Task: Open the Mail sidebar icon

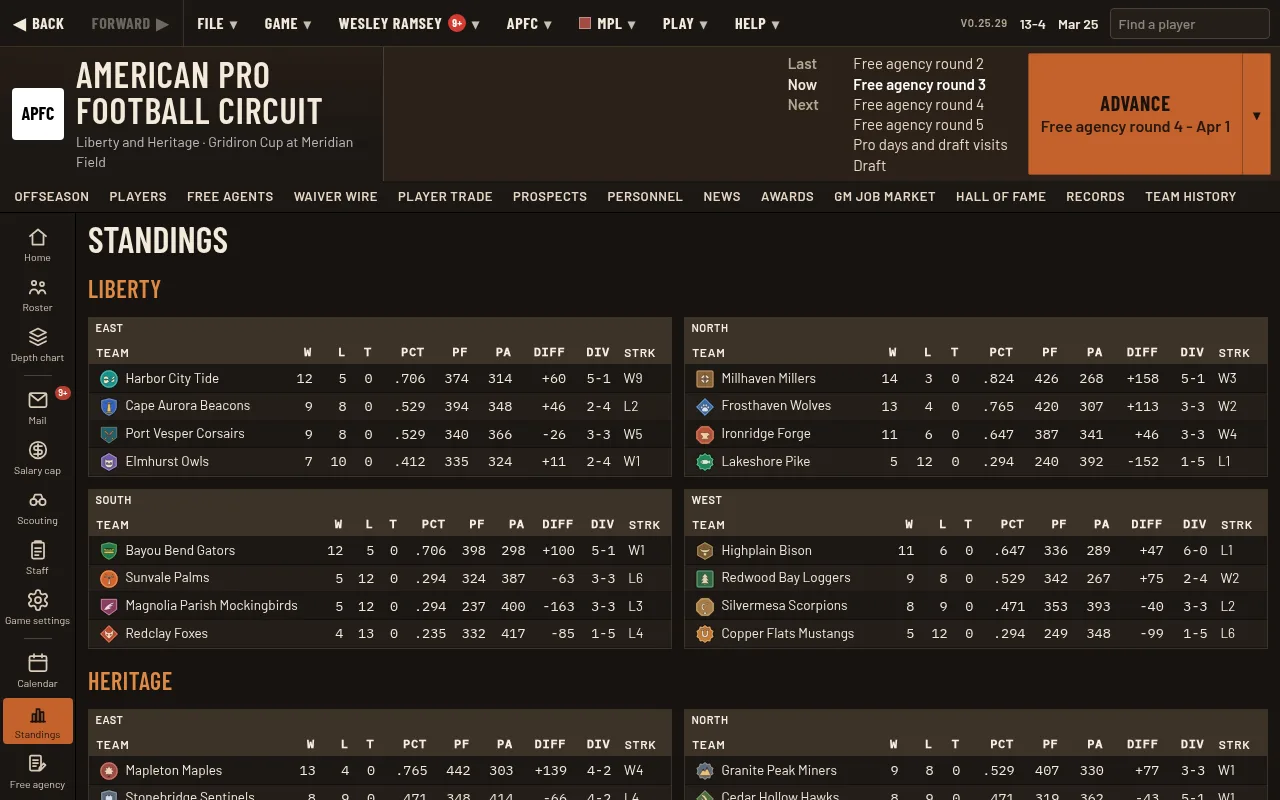Action: pos(37,408)
